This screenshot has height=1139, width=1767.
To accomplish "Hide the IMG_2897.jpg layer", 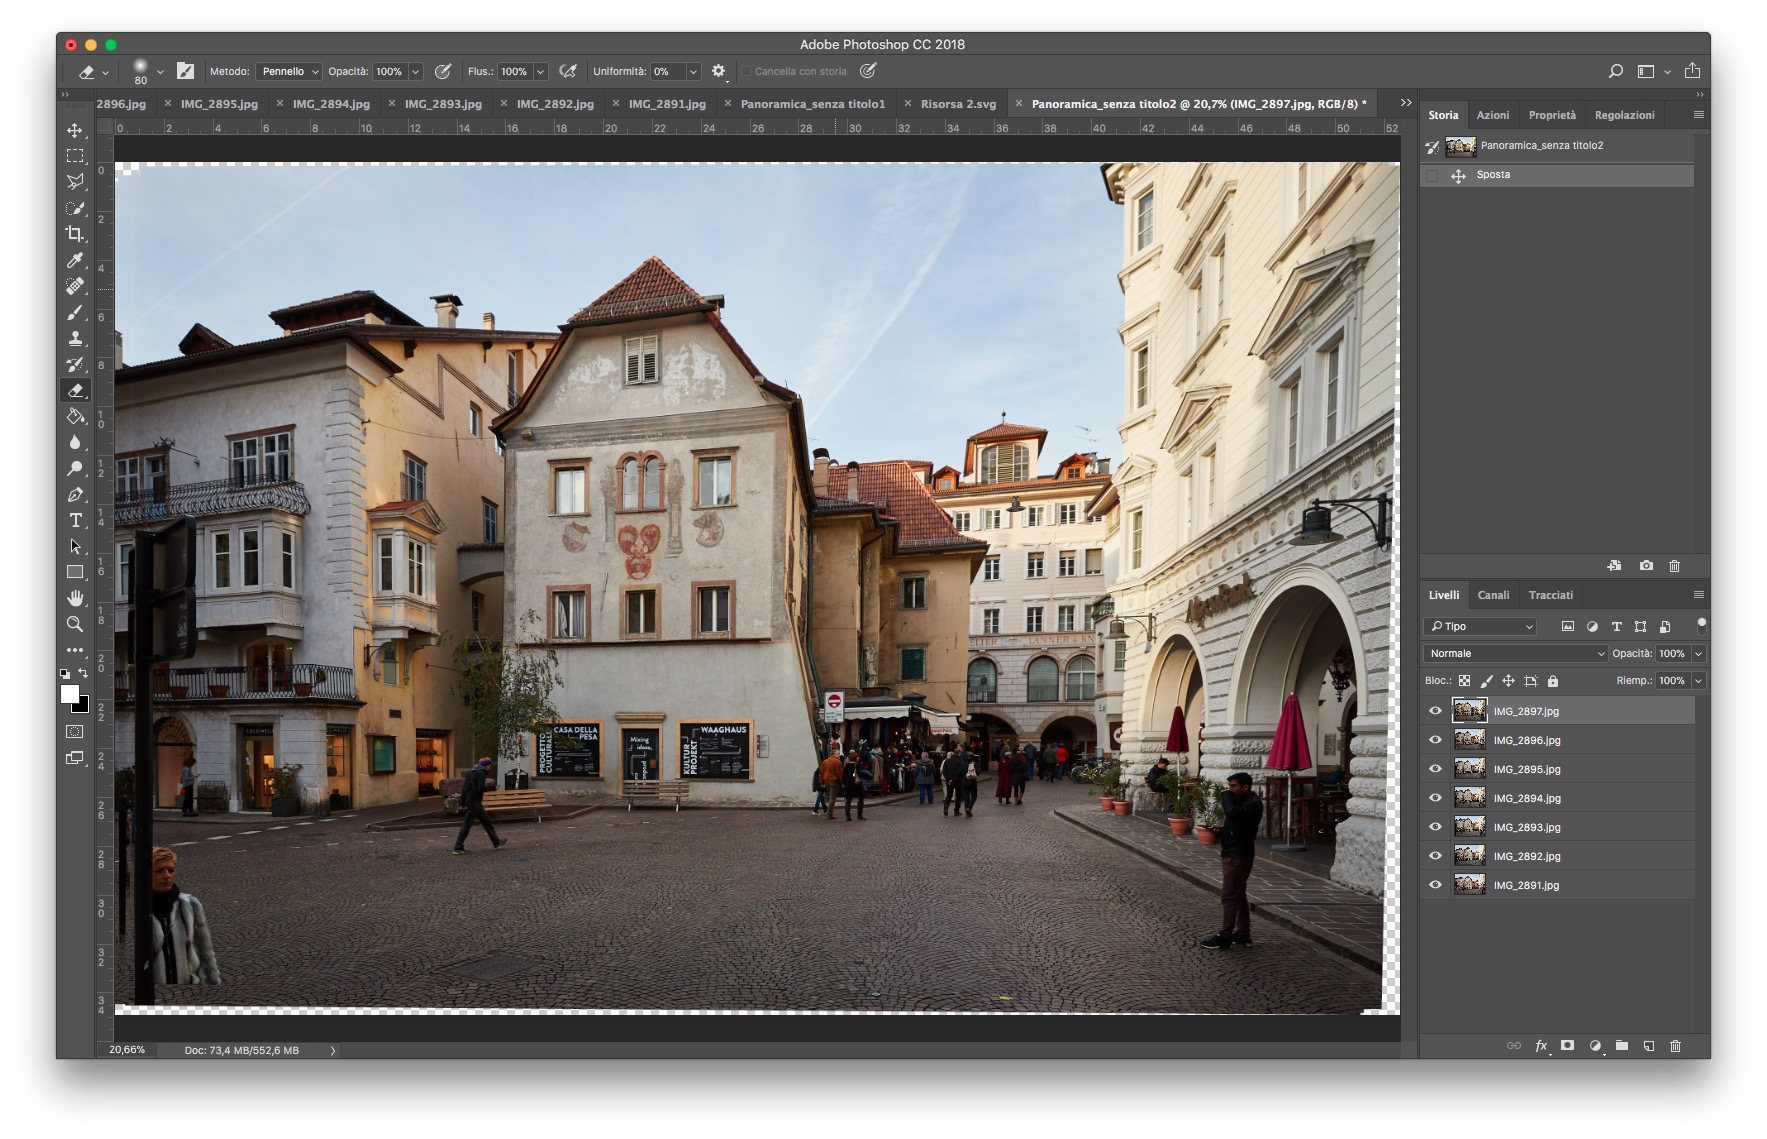I will pos(1435,711).
